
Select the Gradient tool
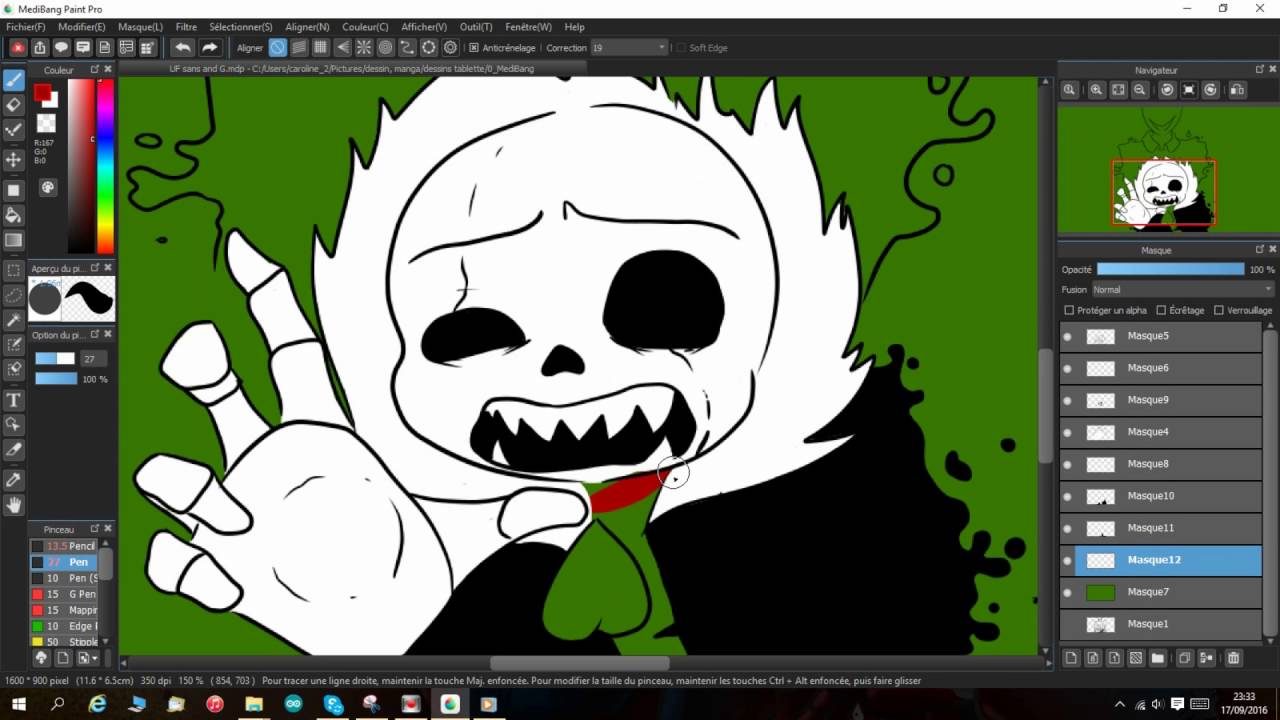(14, 240)
